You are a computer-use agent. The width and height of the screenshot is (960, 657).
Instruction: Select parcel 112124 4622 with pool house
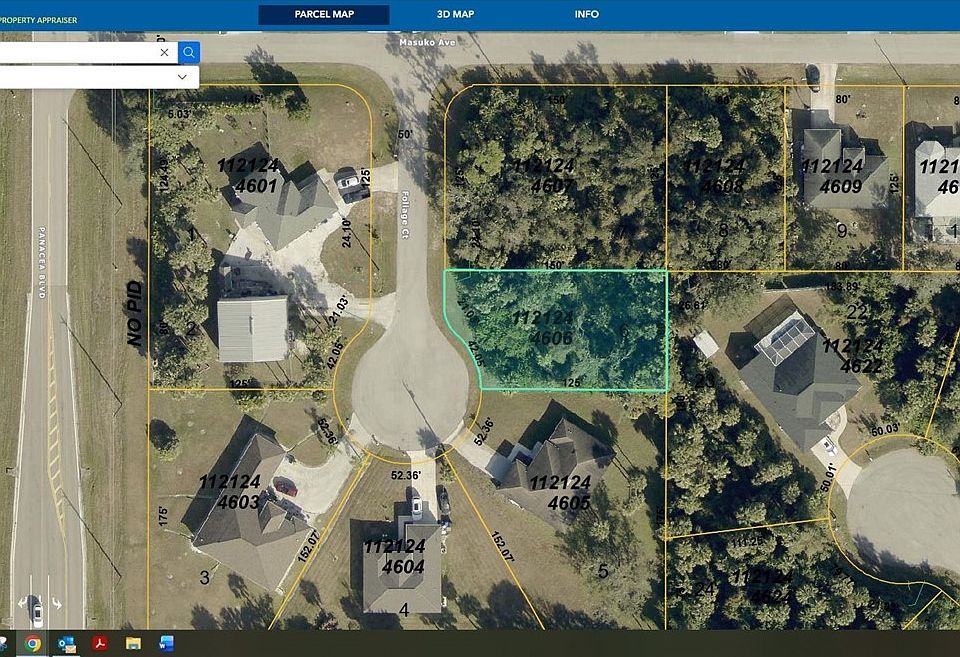853,356
